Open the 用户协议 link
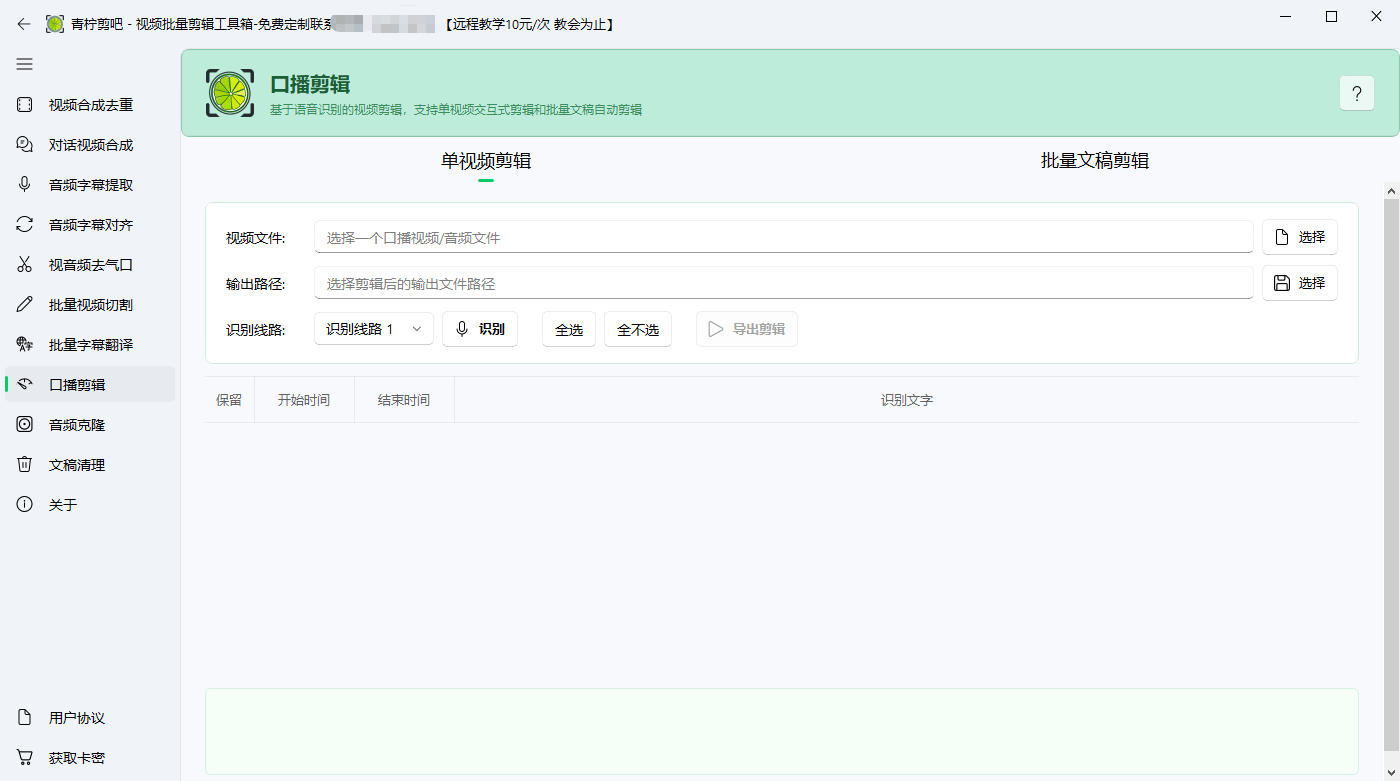This screenshot has width=1400, height=781. (x=90, y=718)
